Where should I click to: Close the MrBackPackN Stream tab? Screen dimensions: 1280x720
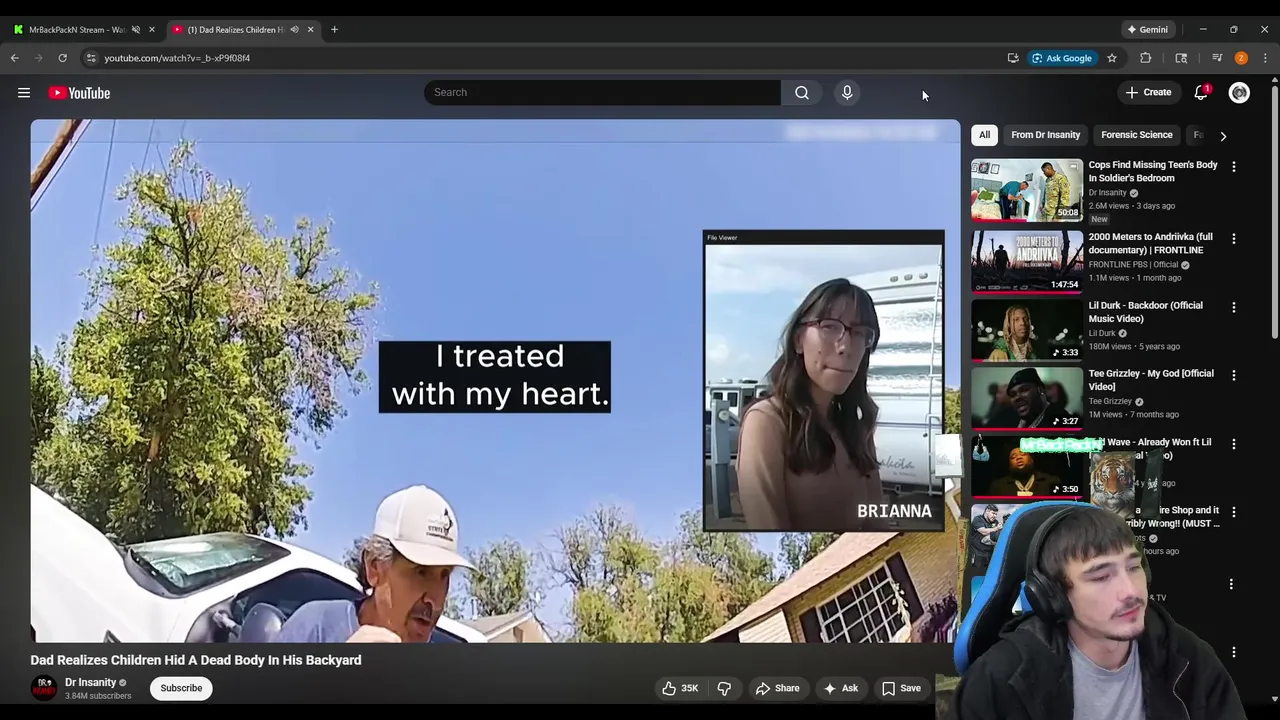coord(152,30)
